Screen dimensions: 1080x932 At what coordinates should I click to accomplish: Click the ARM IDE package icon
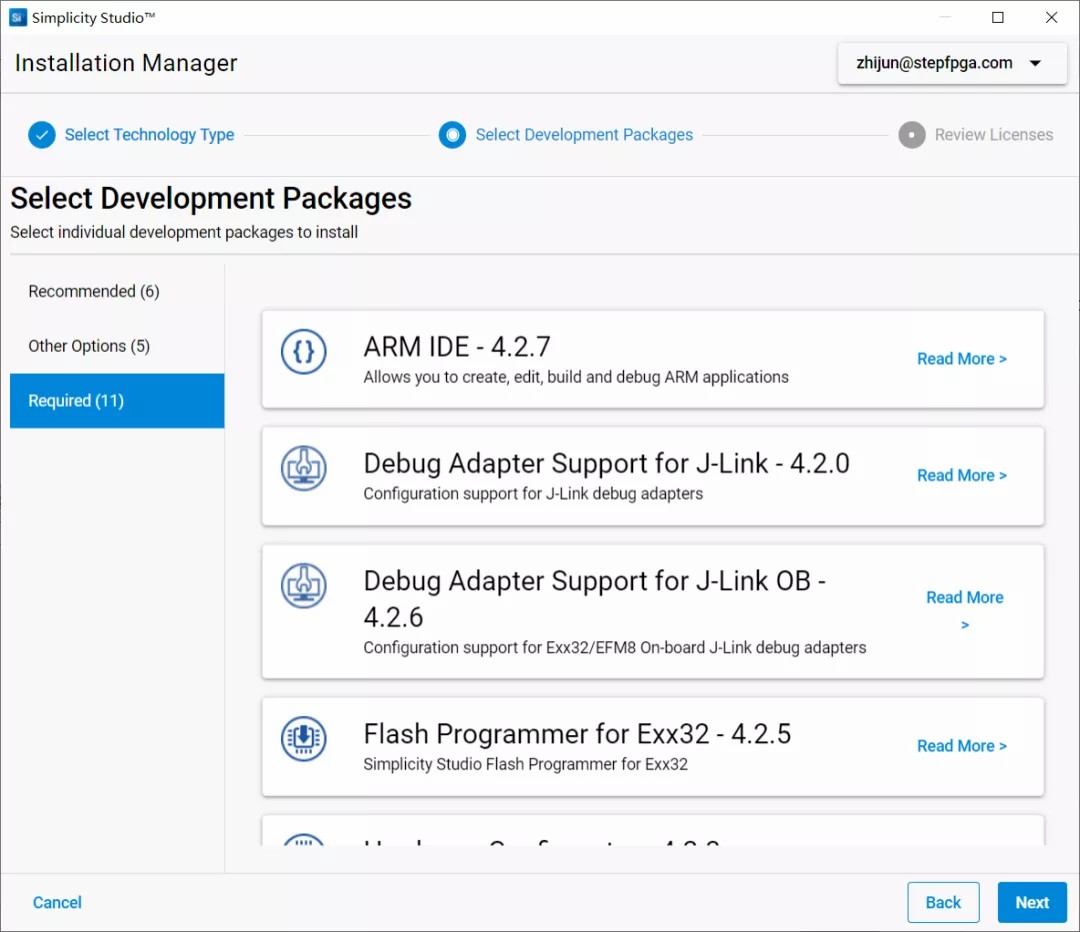click(x=303, y=352)
